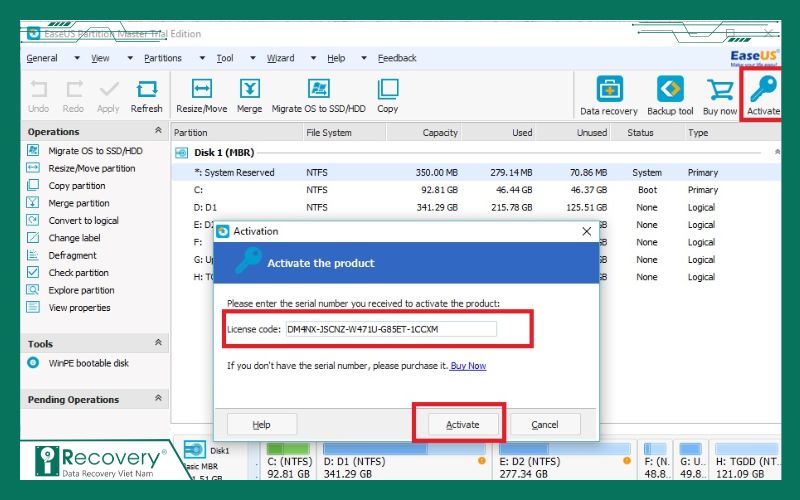Open the View menu
The height and width of the screenshot is (500, 800).
pyautogui.click(x=100, y=58)
